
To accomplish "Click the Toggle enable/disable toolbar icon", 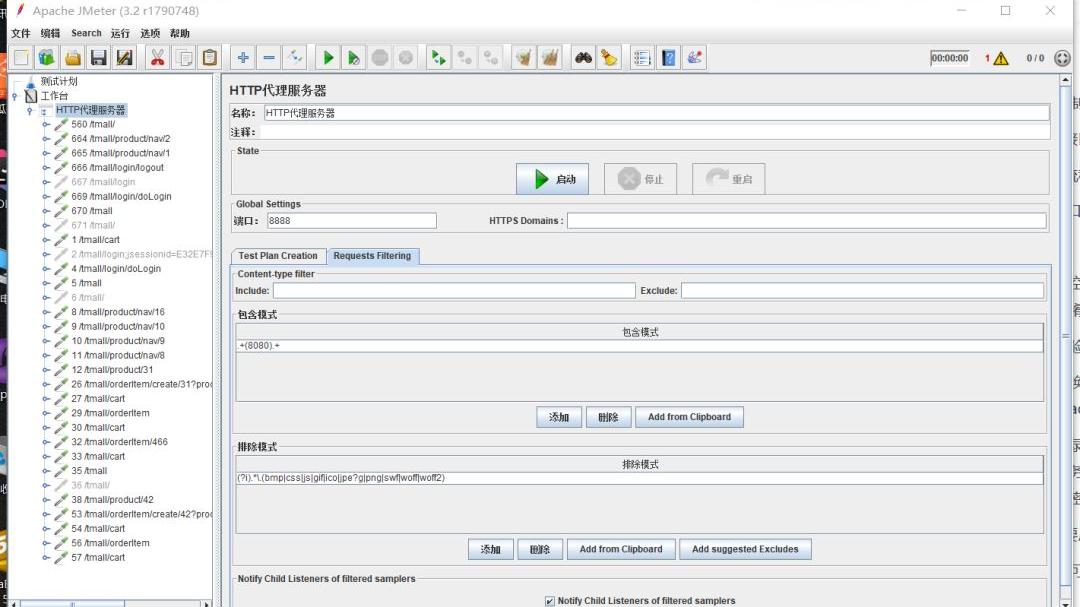I will [295, 58].
